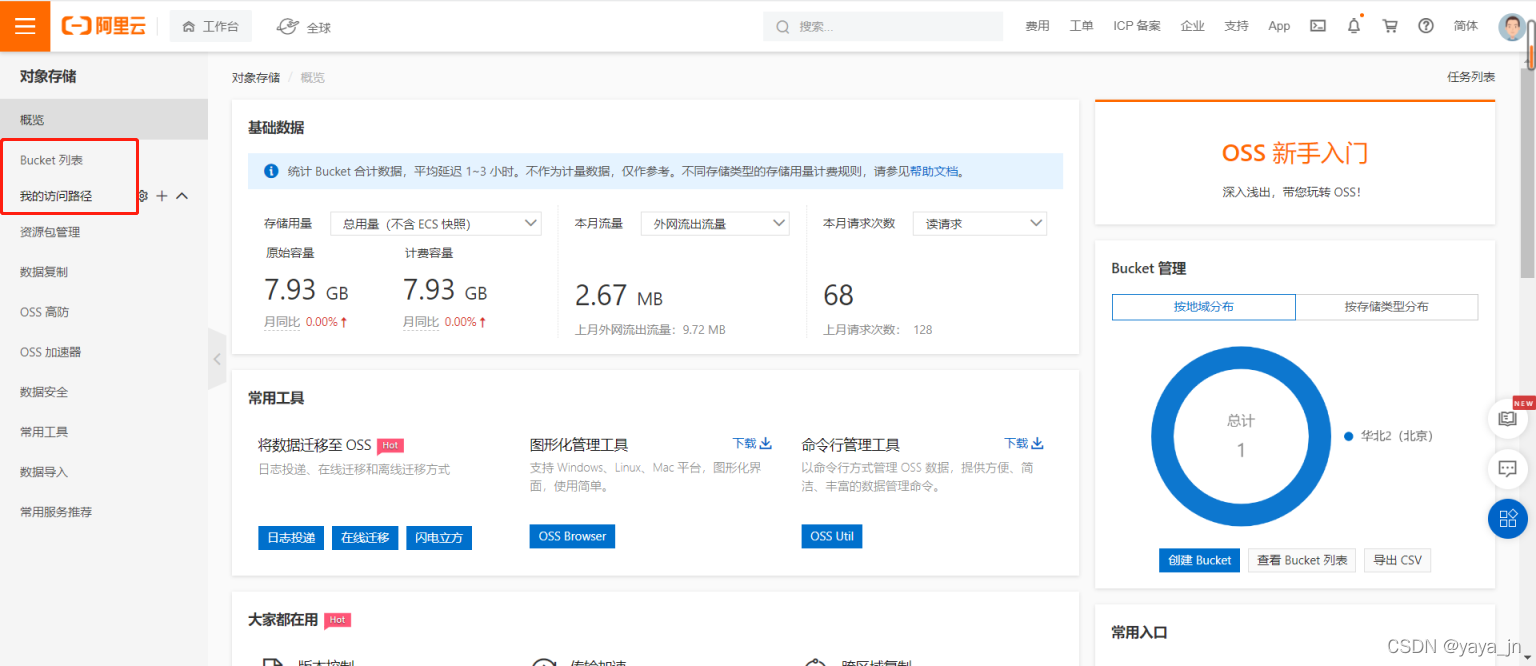Click the download icon for 命令行管理工具

click(x=1038, y=443)
